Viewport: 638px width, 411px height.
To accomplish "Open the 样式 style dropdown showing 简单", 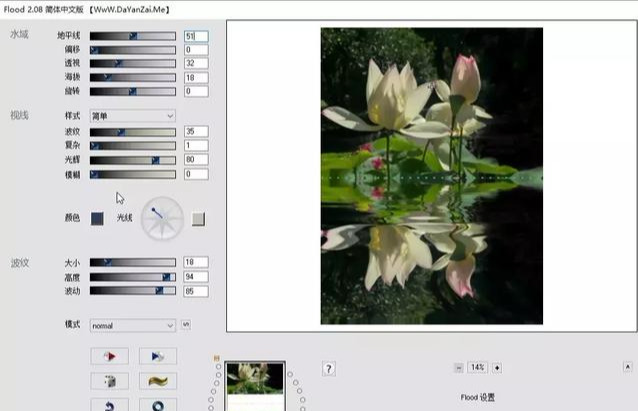I will pos(133,116).
